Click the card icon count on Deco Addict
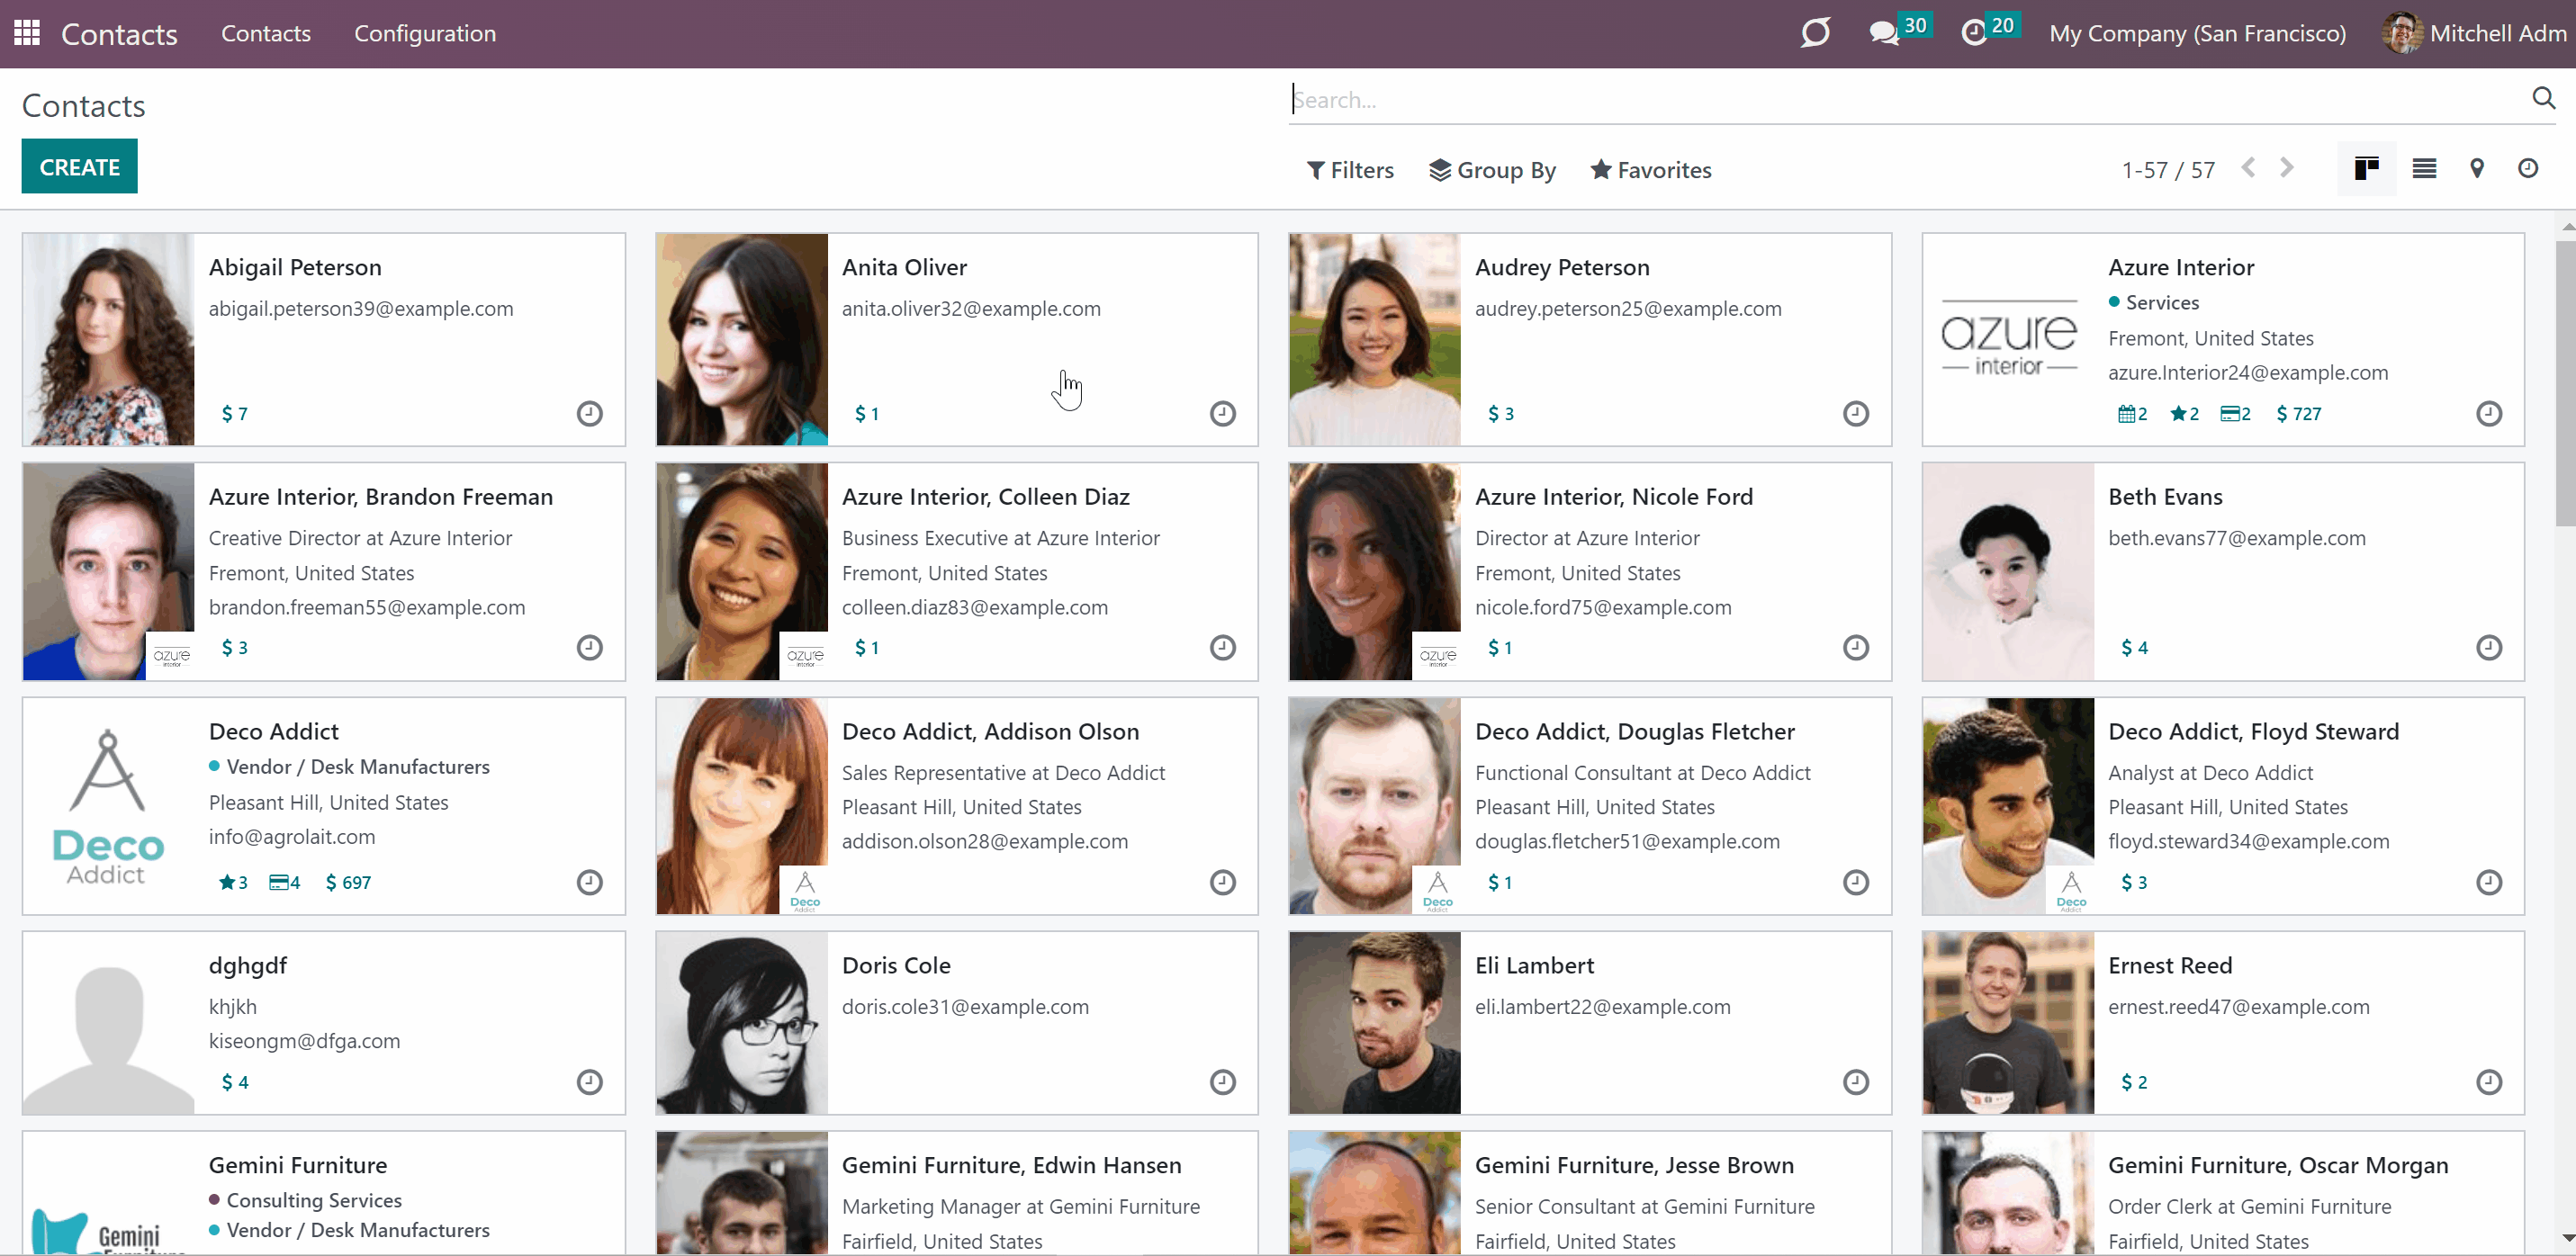 point(284,882)
